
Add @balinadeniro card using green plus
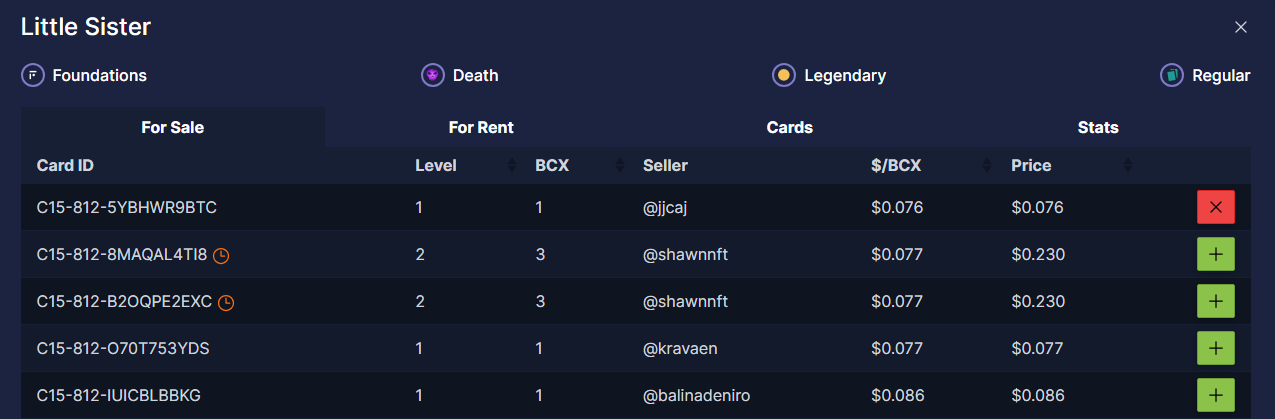point(1215,395)
